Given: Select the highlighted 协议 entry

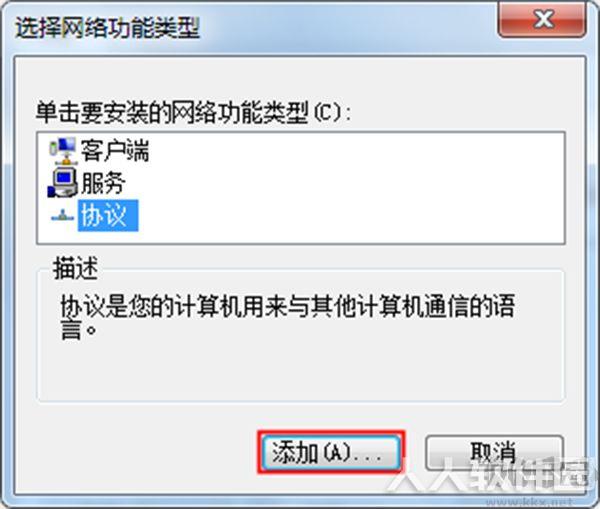Looking at the screenshot, I should pos(108,215).
